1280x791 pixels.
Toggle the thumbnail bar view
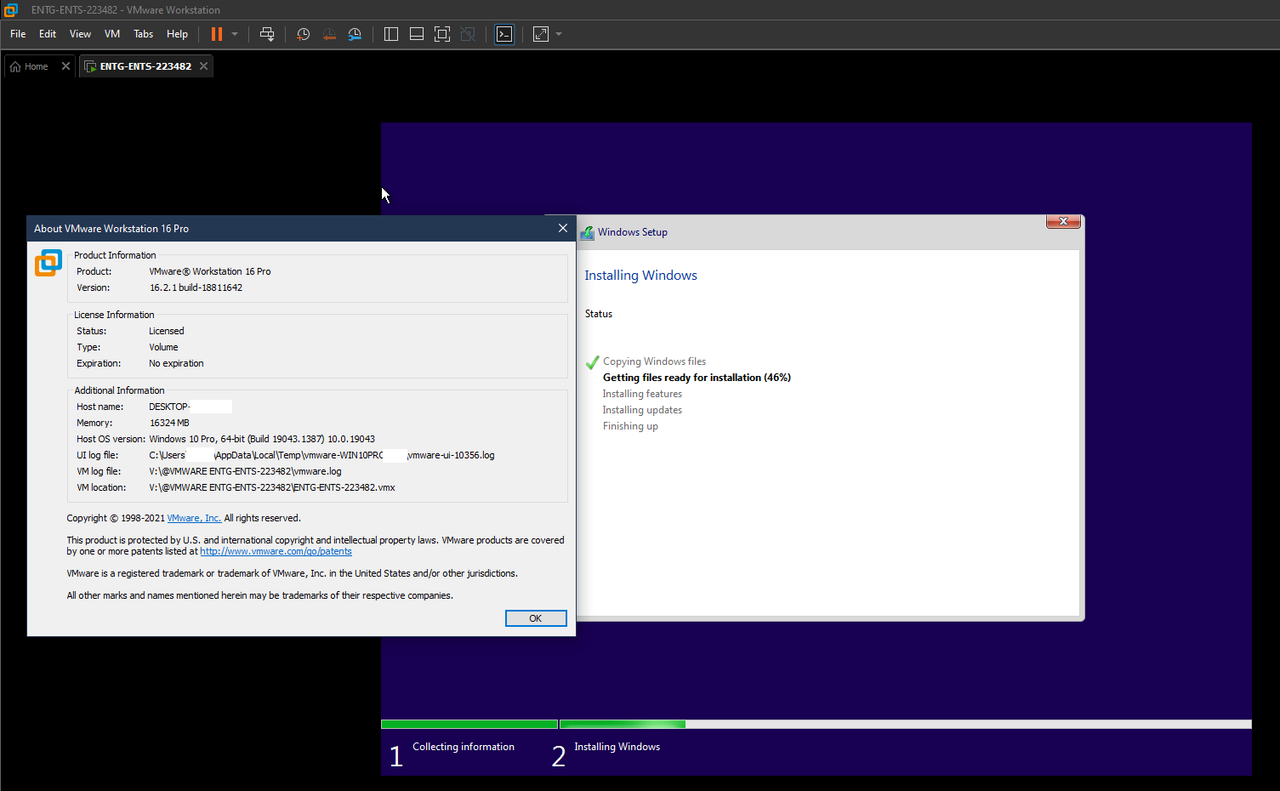point(417,34)
